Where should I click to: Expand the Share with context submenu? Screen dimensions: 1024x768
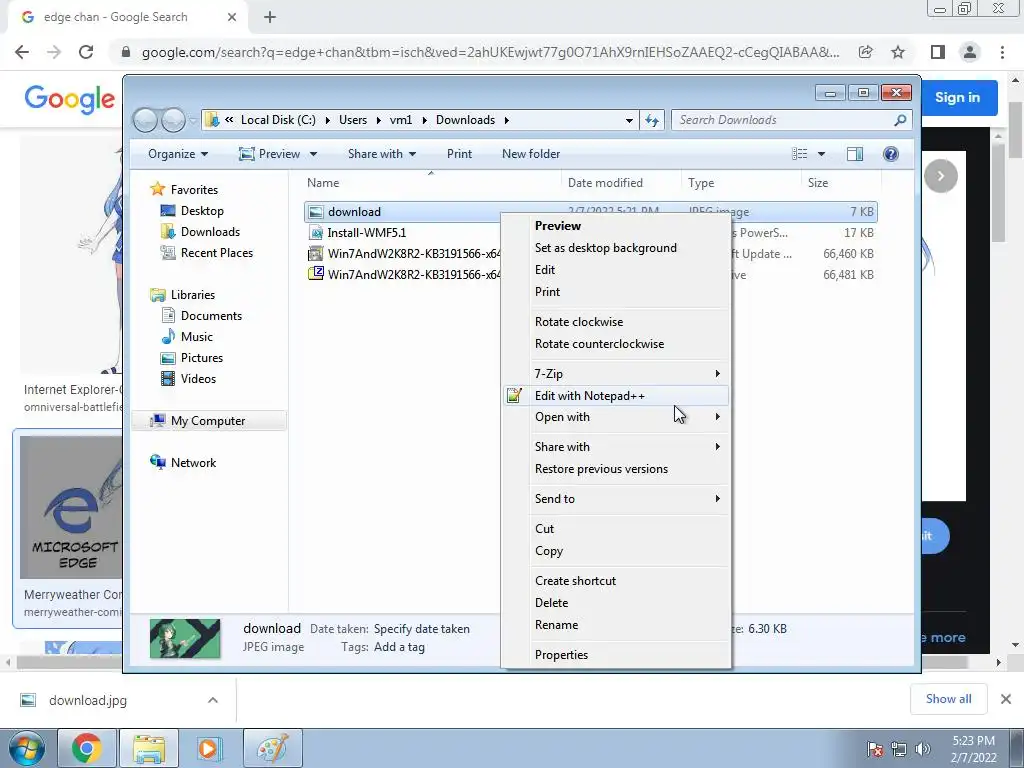click(616, 447)
